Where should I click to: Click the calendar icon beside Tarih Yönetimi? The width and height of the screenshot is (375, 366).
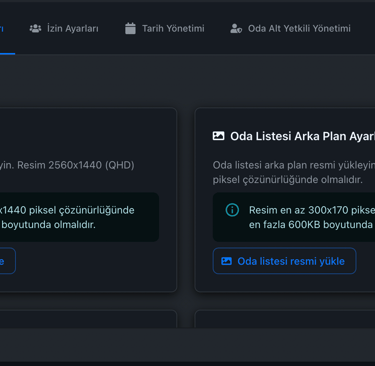coord(130,29)
